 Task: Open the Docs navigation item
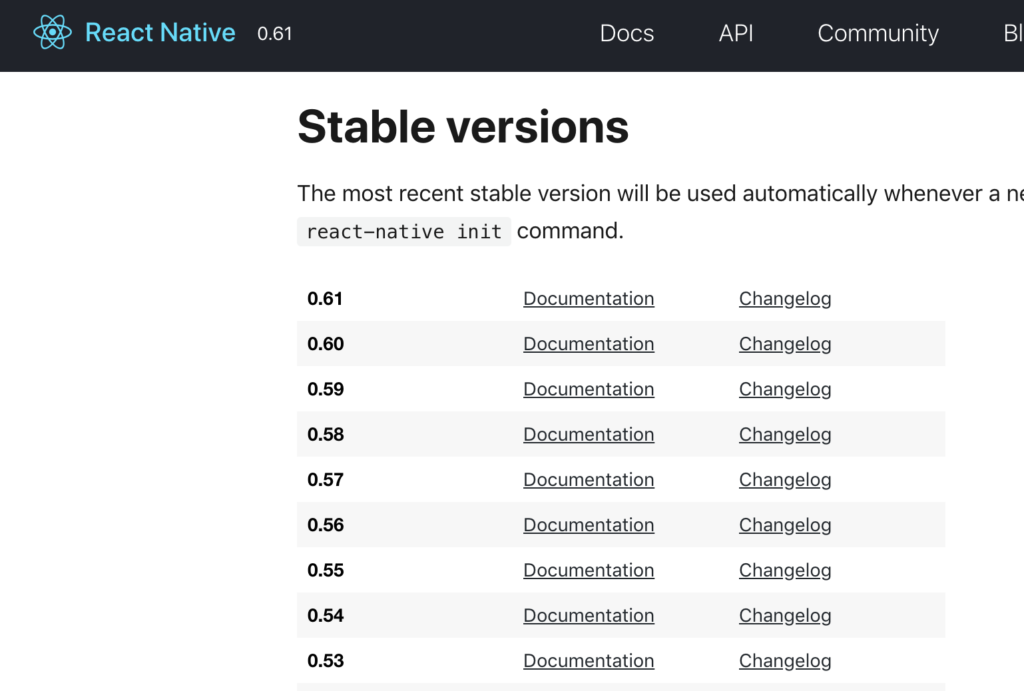pos(626,33)
